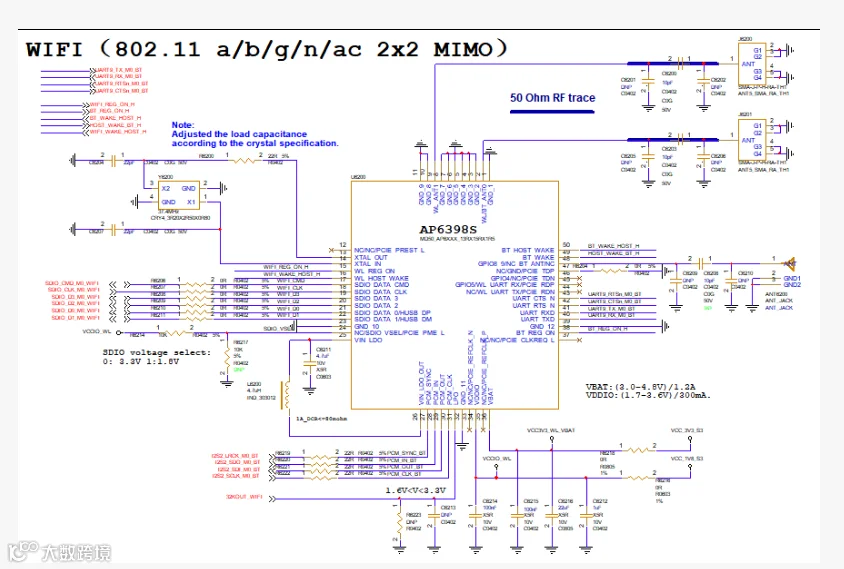Click the "SDIO DATA CMD" pin name

(x=381, y=285)
